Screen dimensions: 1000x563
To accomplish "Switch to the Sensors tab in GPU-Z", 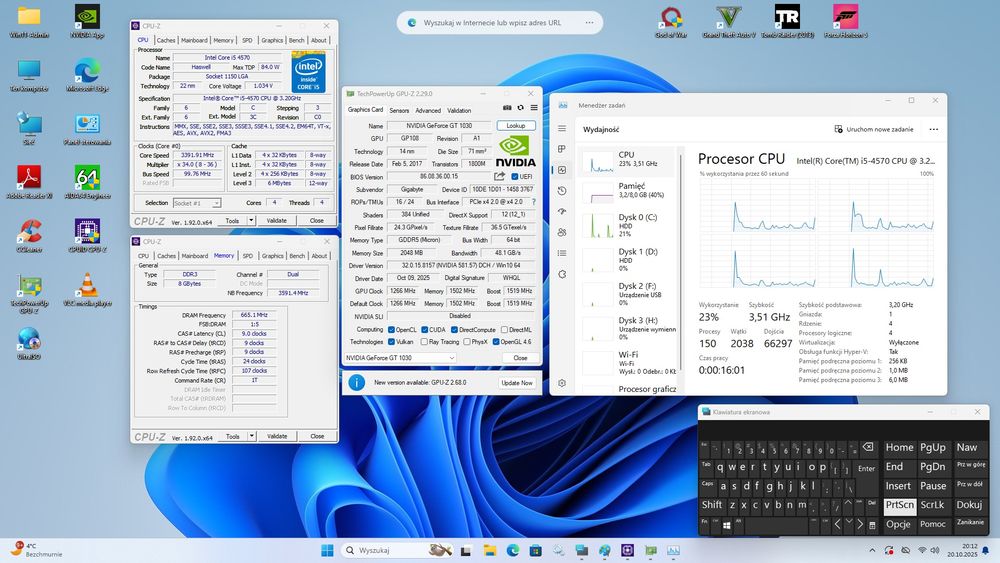I will pyautogui.click(x=398, y=110).
